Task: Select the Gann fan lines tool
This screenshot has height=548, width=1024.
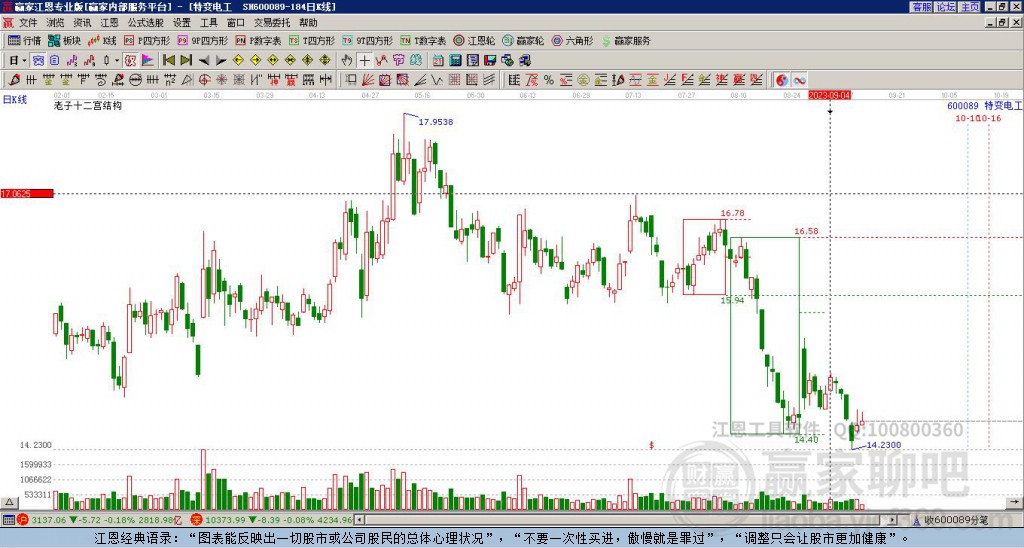Action: (x=367, y=80)
